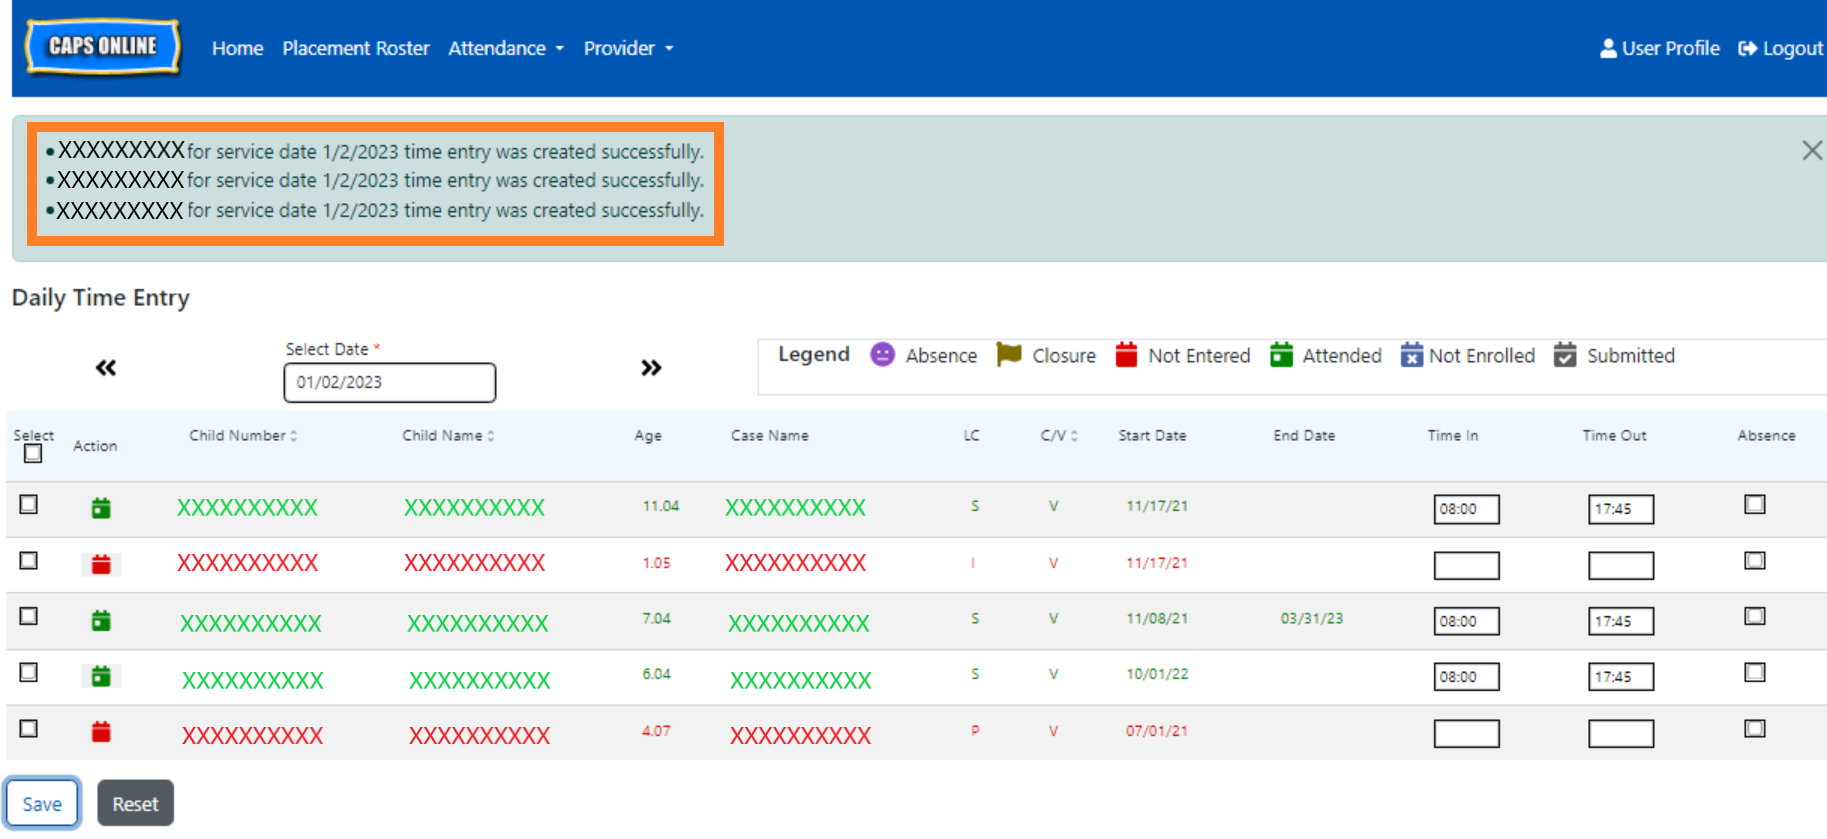1827x839 pixels.
Task: Edit Time In field for age 11.04 row
Action: click(x=1466, y=509)
